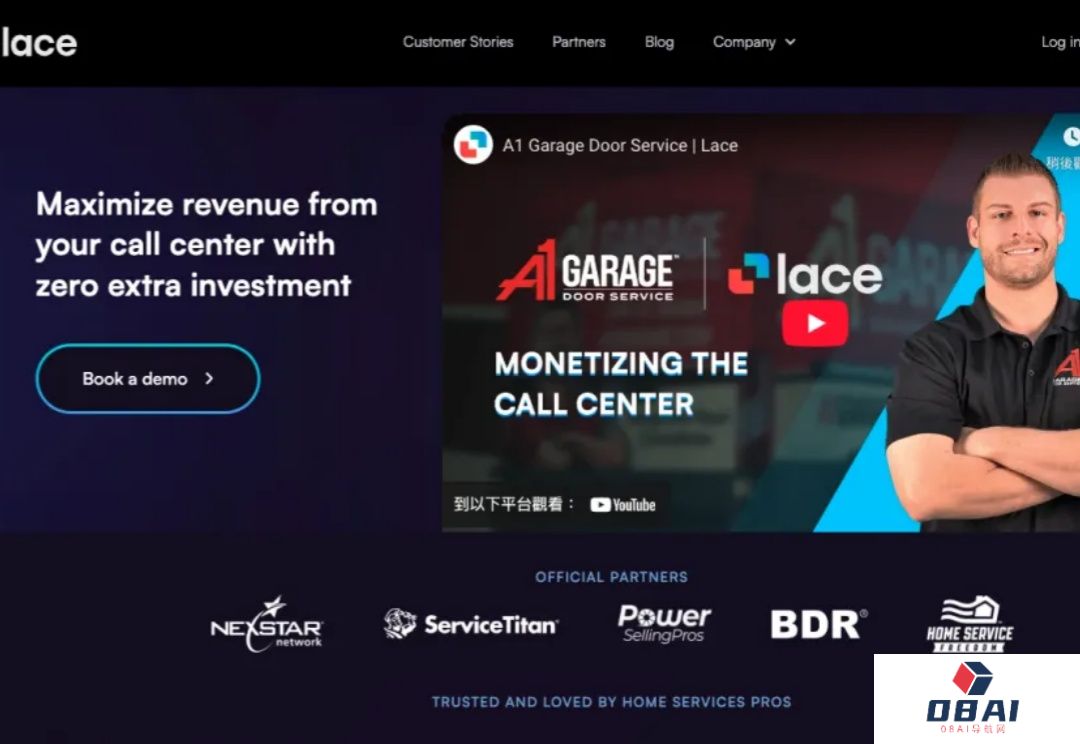Click the Power Selling Pros logo
The height and width of the screenshot is (744, 1080).
coord(664,623)
